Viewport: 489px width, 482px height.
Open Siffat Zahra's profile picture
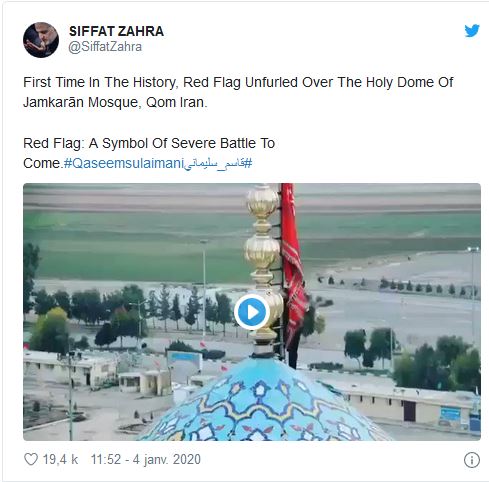click(x=41, y=40)
